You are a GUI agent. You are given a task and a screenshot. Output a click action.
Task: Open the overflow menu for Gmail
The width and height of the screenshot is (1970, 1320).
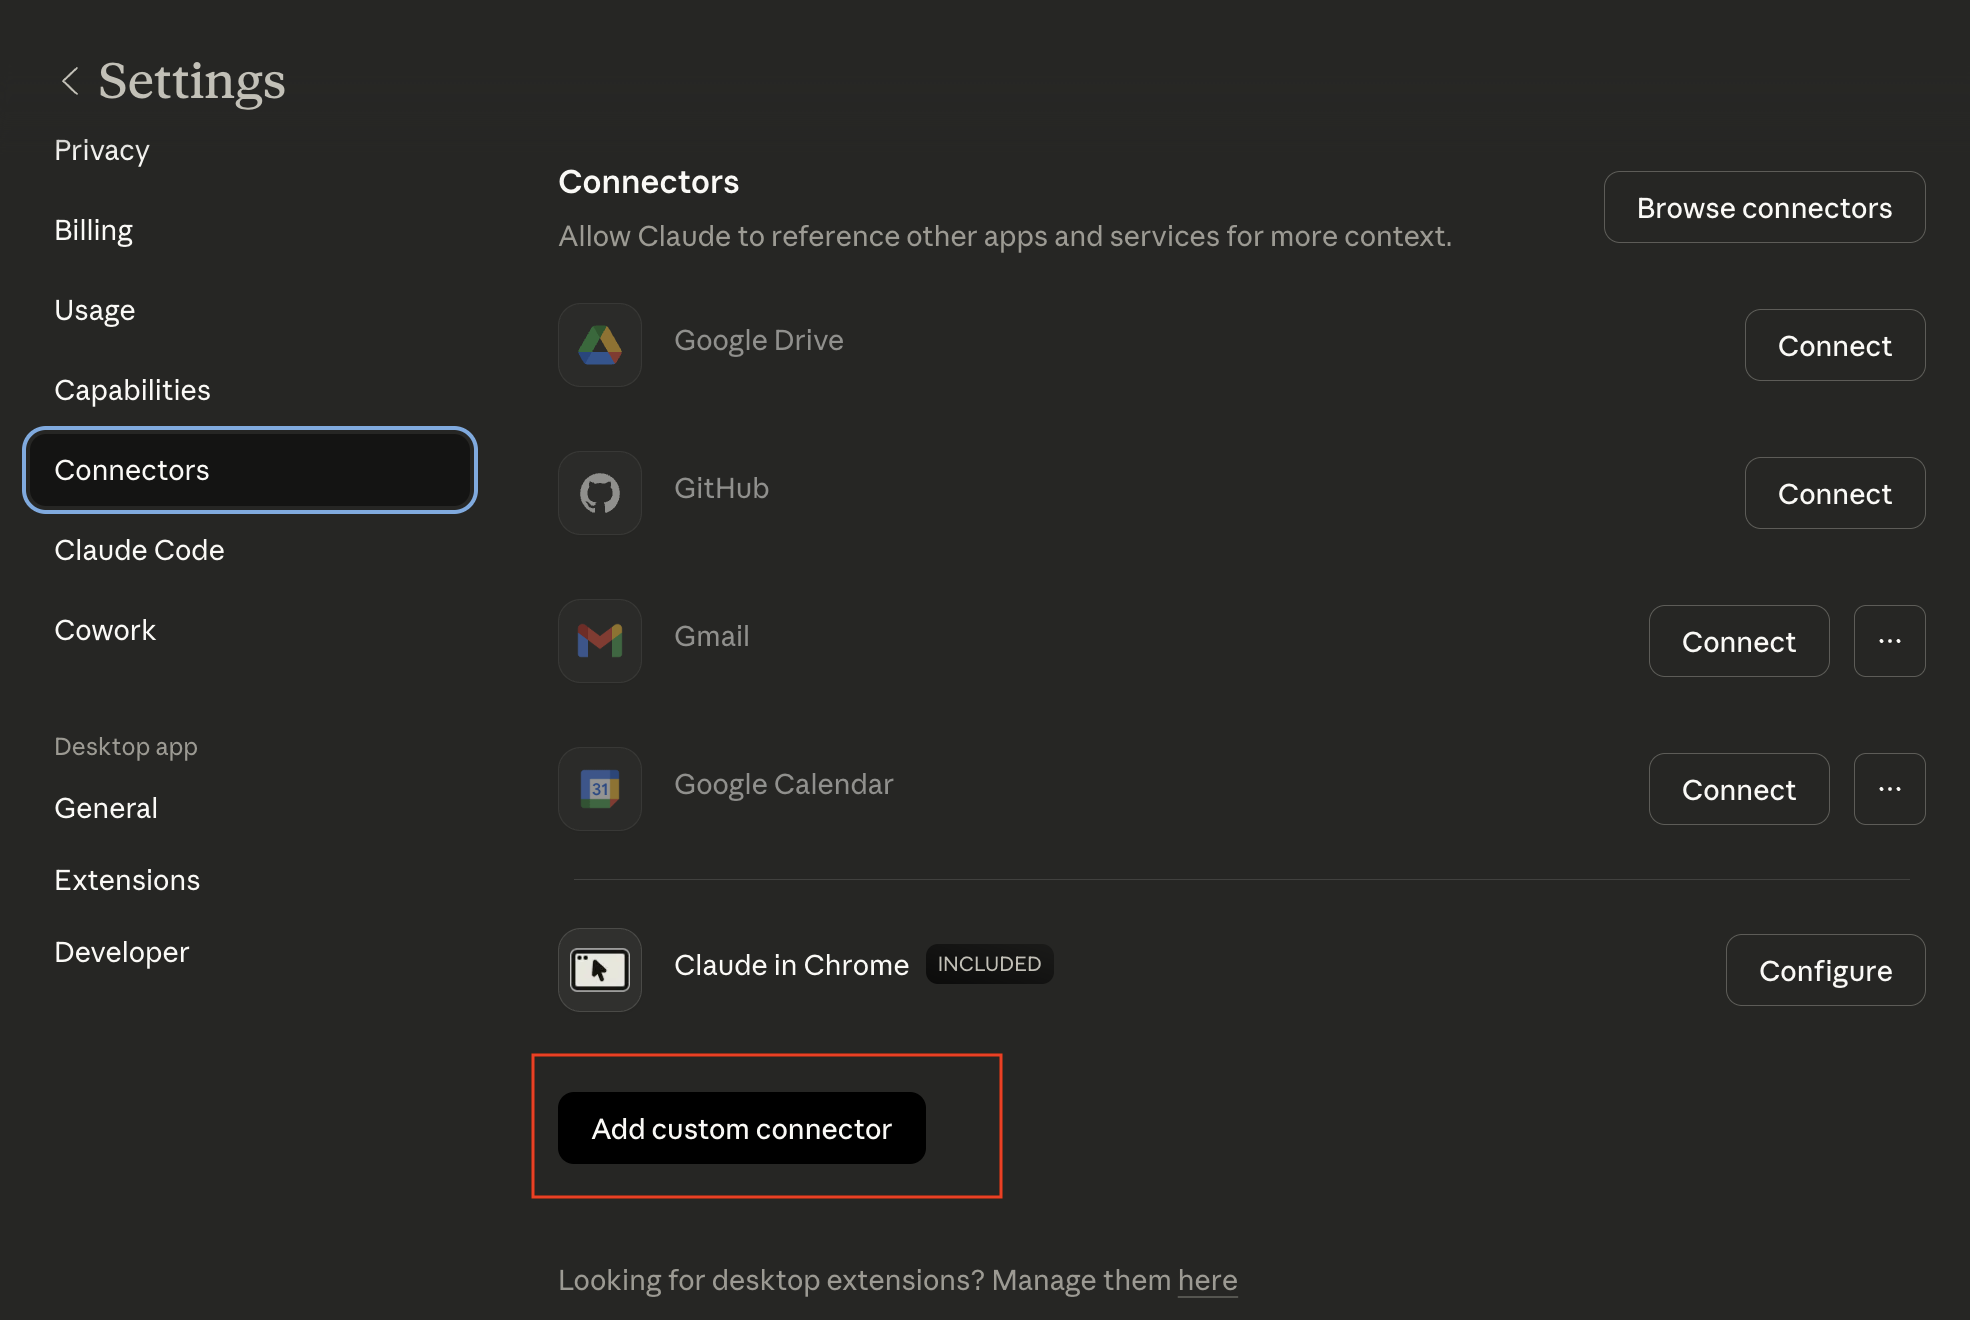1889,641
